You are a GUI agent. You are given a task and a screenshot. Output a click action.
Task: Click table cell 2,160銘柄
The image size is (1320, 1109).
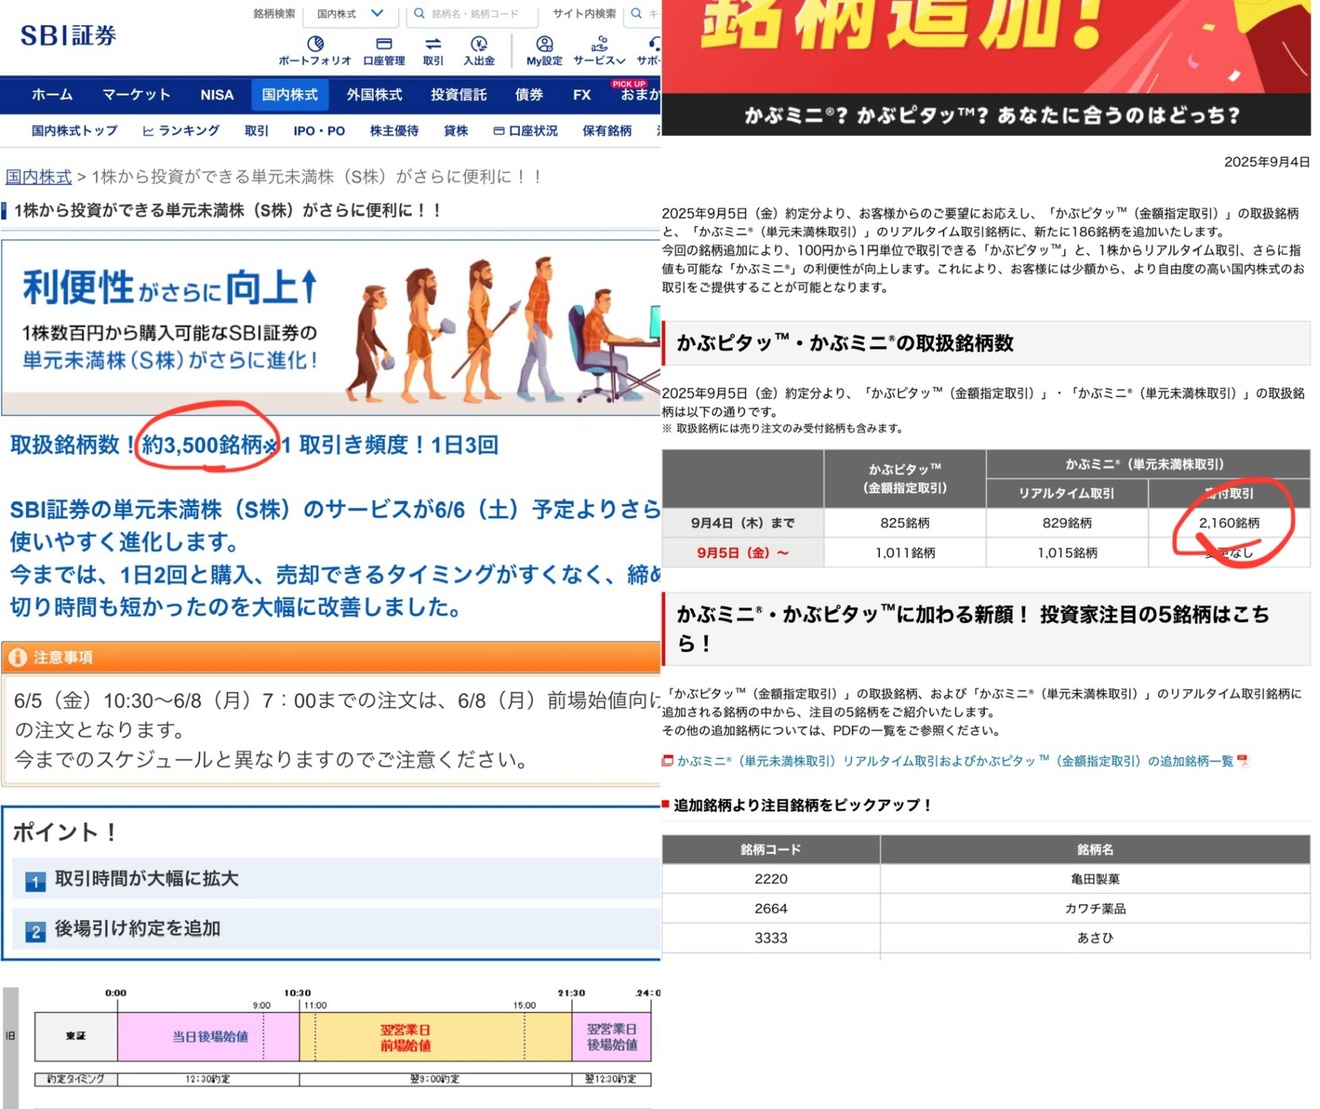pyautogui.click(x=1229, y=523)
